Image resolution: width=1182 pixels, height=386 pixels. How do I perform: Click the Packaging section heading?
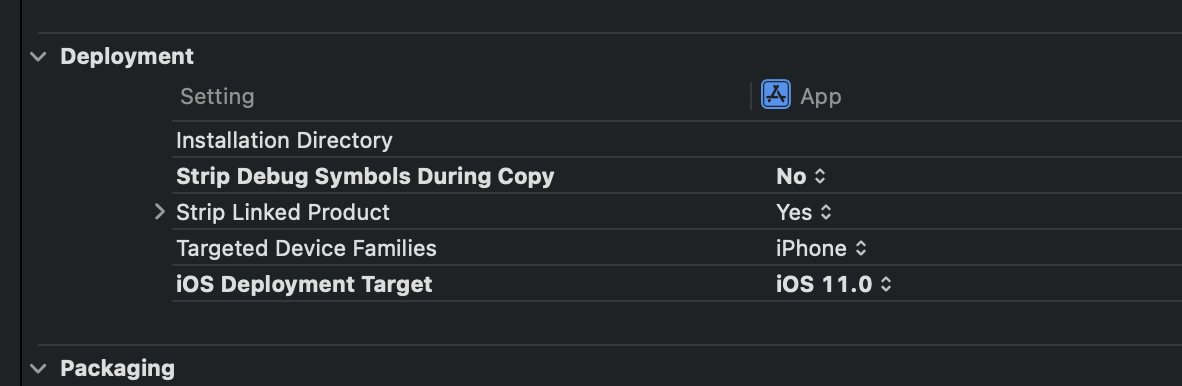(x=118, y=369)
